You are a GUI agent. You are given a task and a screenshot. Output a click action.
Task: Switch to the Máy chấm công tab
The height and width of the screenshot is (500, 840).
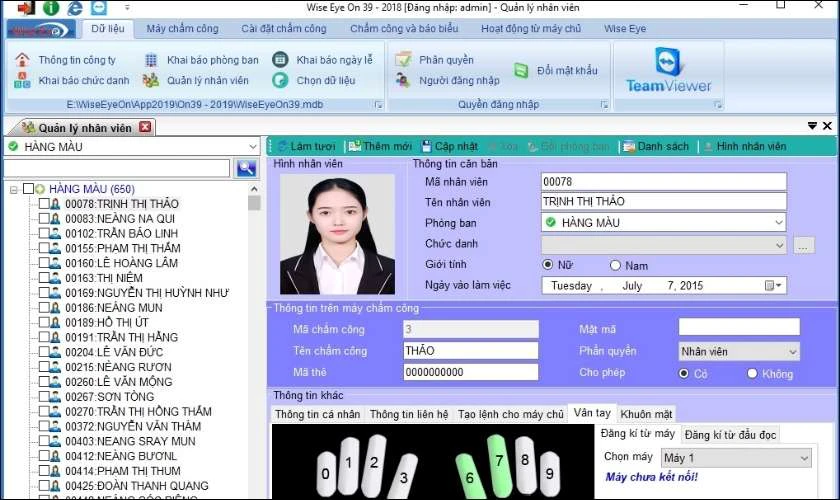(x=184, y=28)
